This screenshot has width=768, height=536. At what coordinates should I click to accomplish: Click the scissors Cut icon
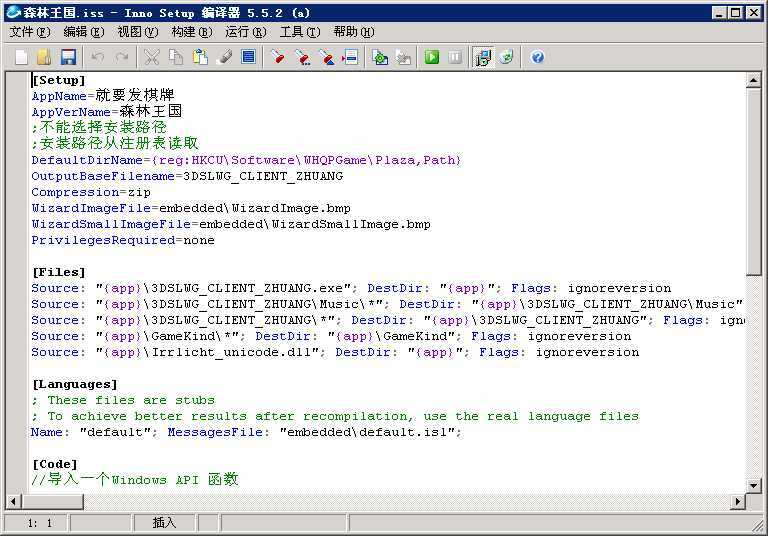(x=151, y=57)
